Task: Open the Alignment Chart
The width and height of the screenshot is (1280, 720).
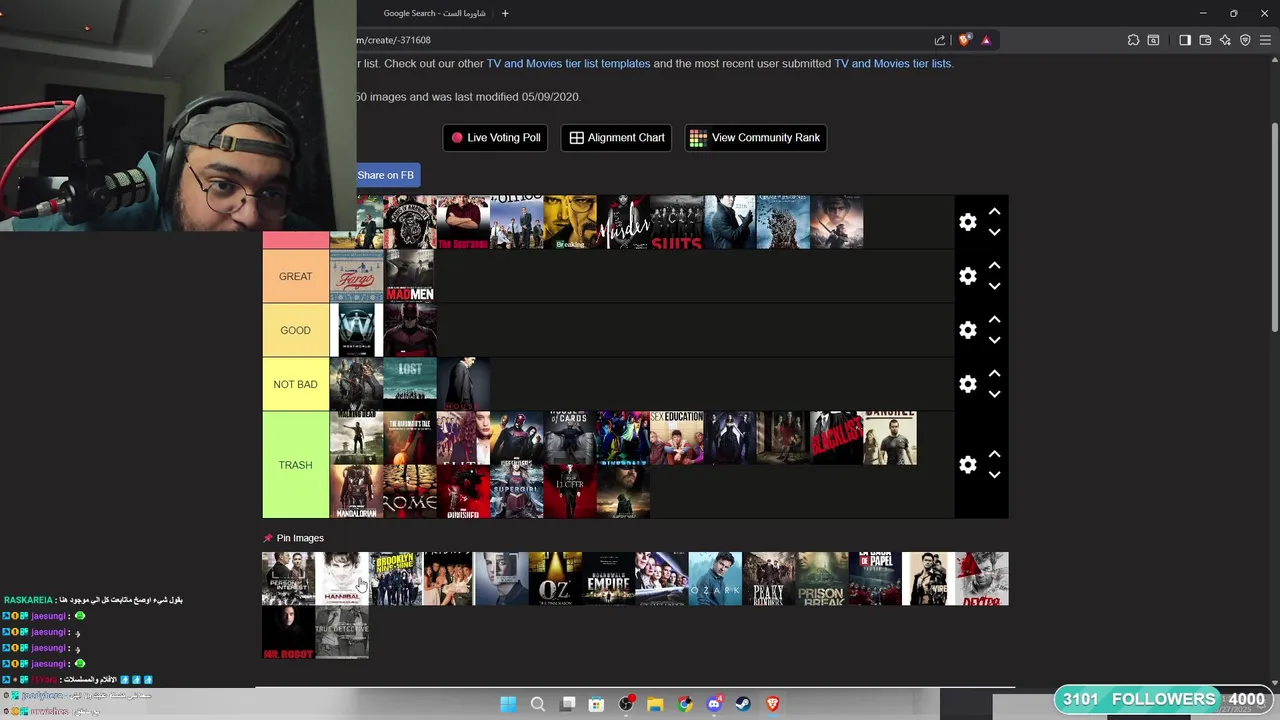Action: coord(616,138)
